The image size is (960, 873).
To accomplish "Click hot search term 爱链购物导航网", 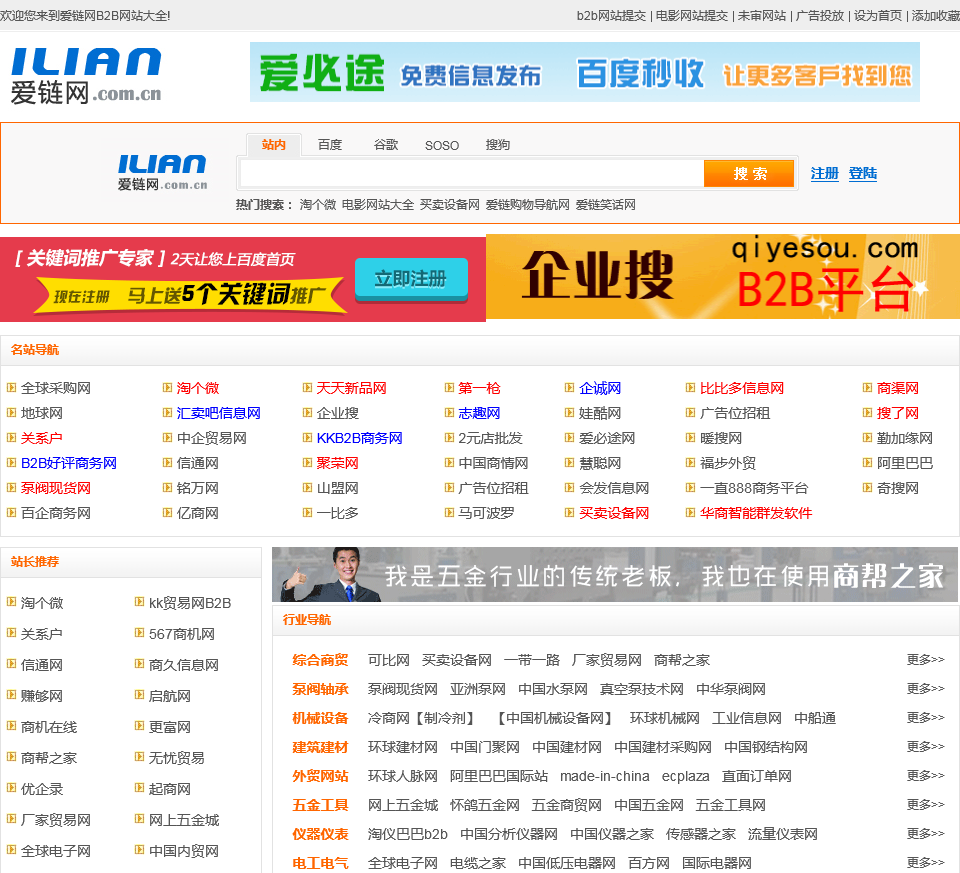I will [527, 205].
